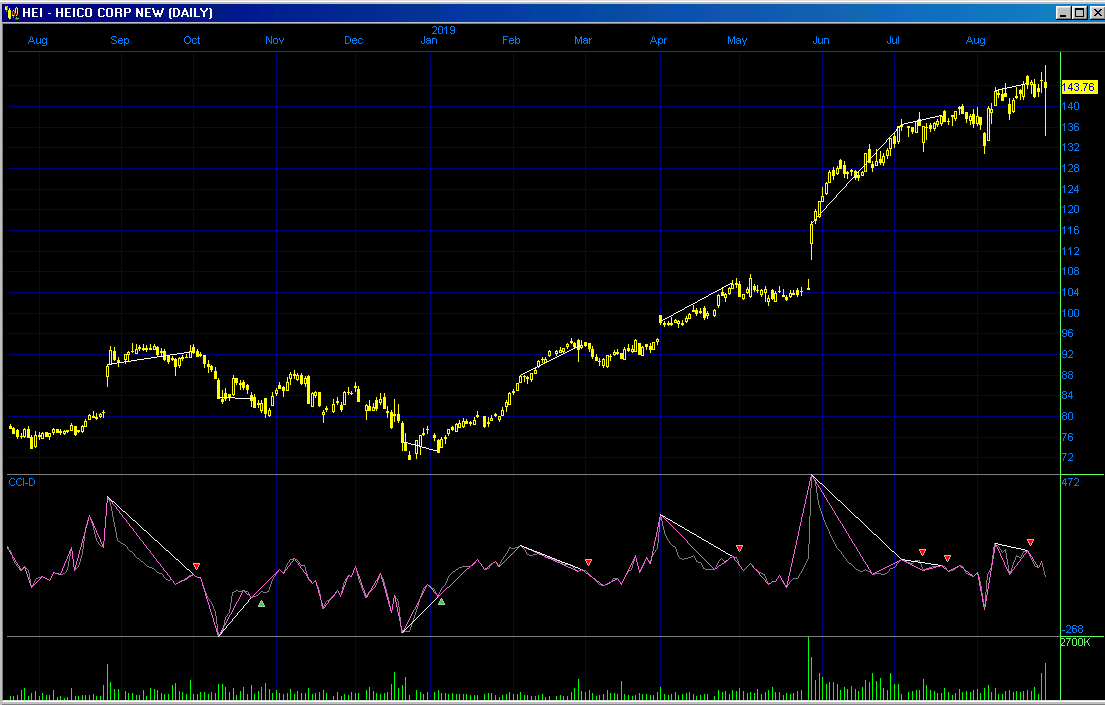Screen dimensions: 1105x705
Task: Click the green triangle signal in late October on CCI
Action: (x=261, y=603)
